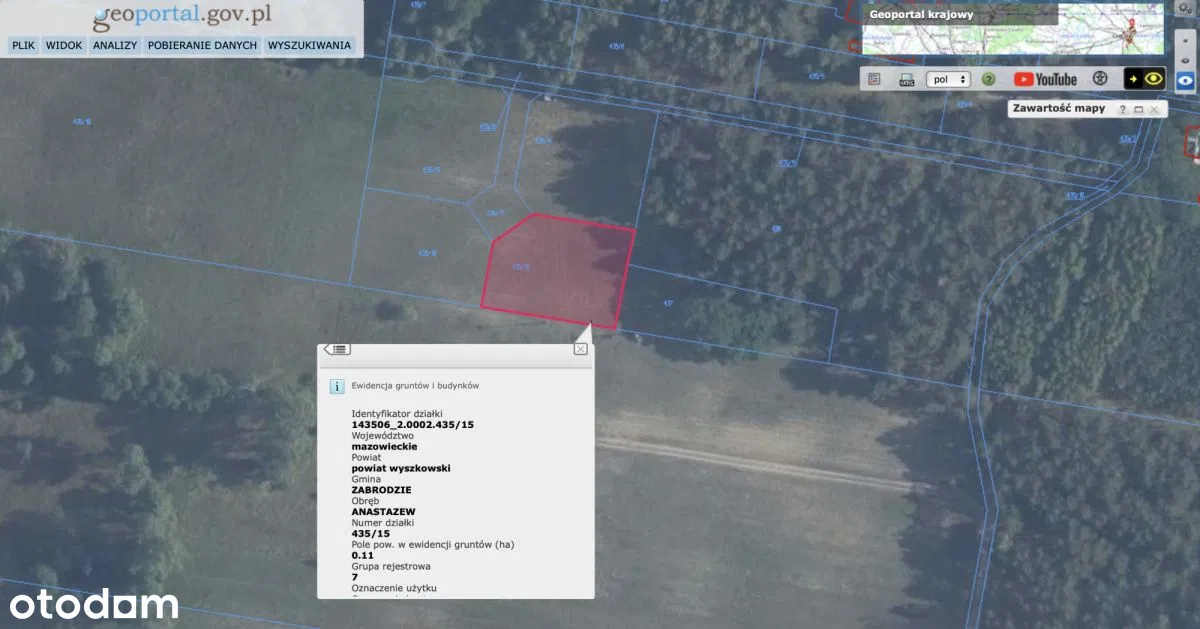The height and width of the screenshot is (629, 1200).
Task: Open the map legend icon in toolbar
Action: point(874,79)
